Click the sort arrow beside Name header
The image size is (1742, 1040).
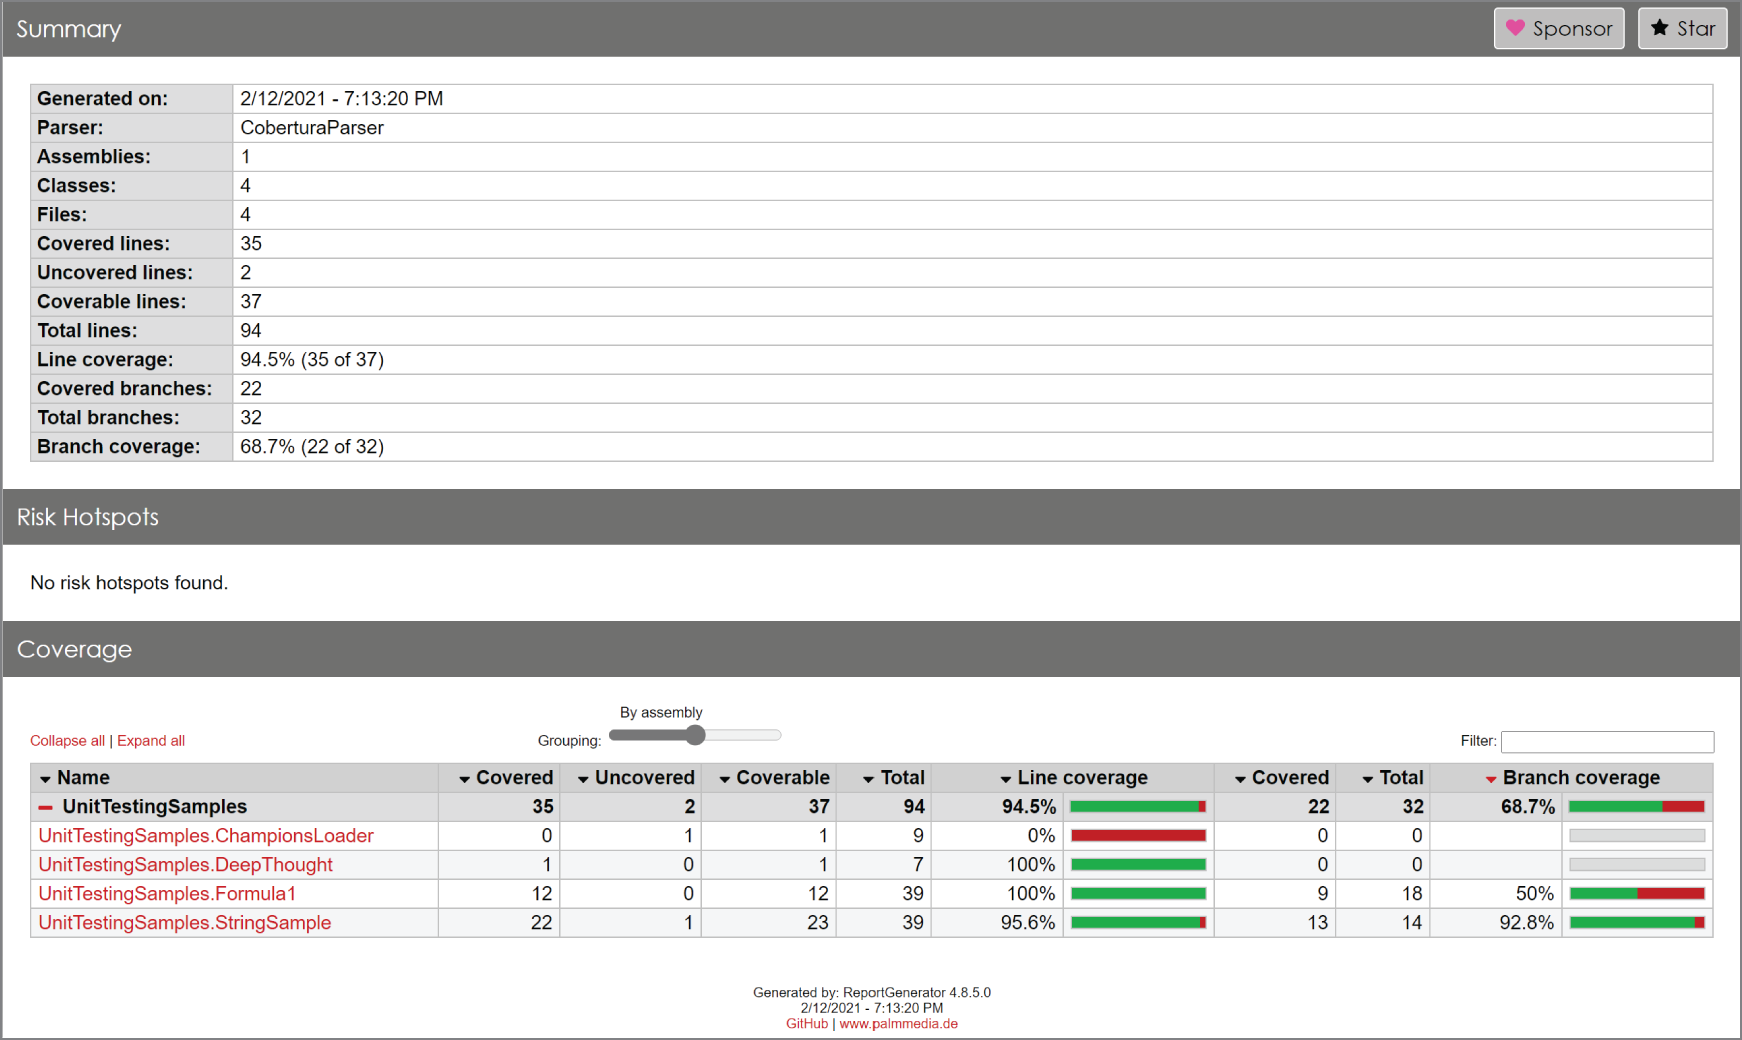point(46,778)
